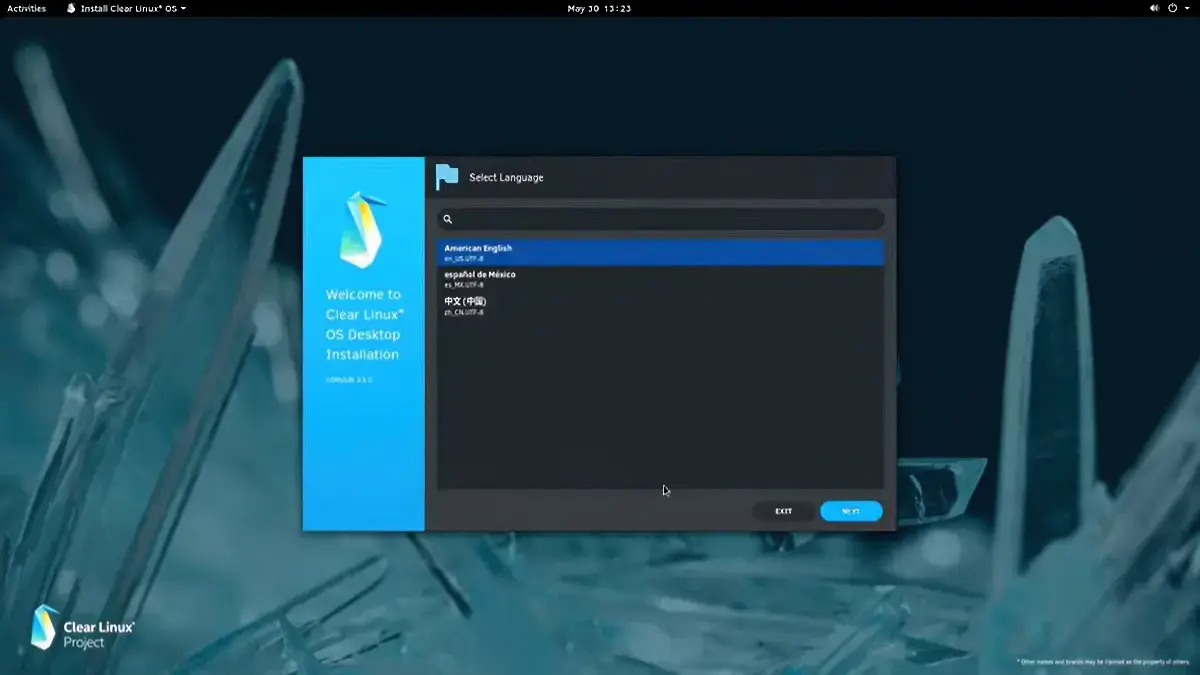The image size is (1200, 675).
Task: Click the magnifier icon in the search bar
Action: tap(449, 219)
